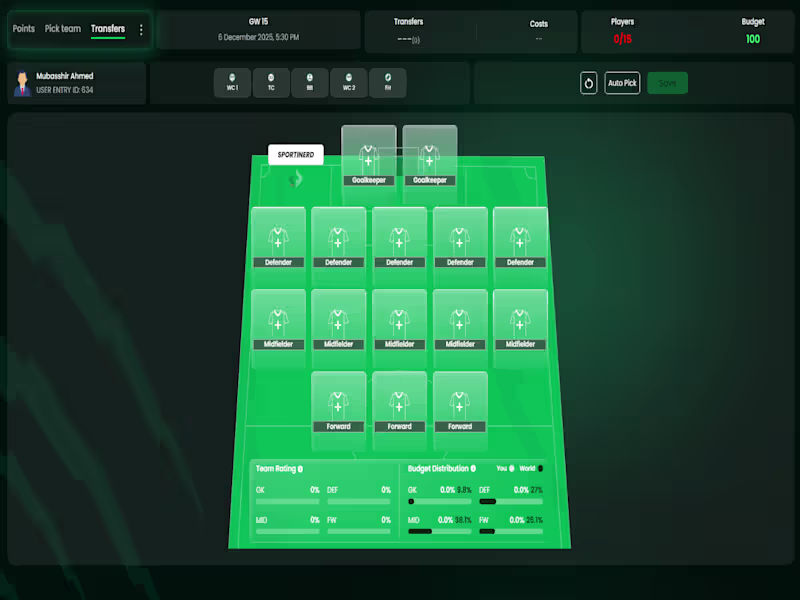Screen dimensions: 800x600
Task: Open the three-dot more options menu
Action: (141, 30)
